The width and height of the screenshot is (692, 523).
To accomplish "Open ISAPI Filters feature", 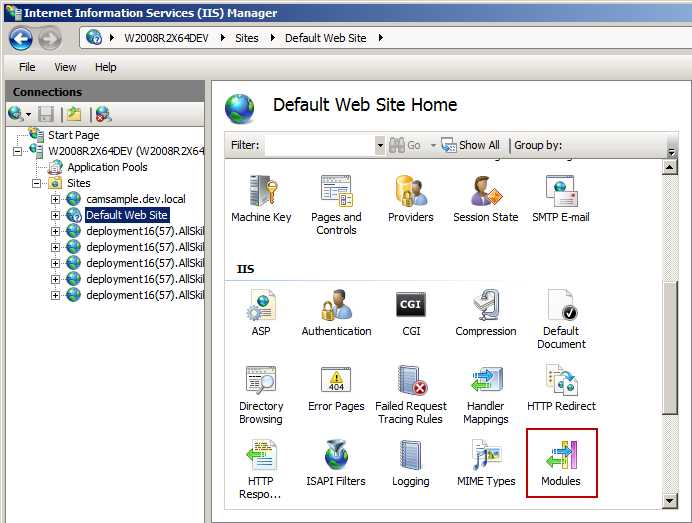I will [336, 463].
